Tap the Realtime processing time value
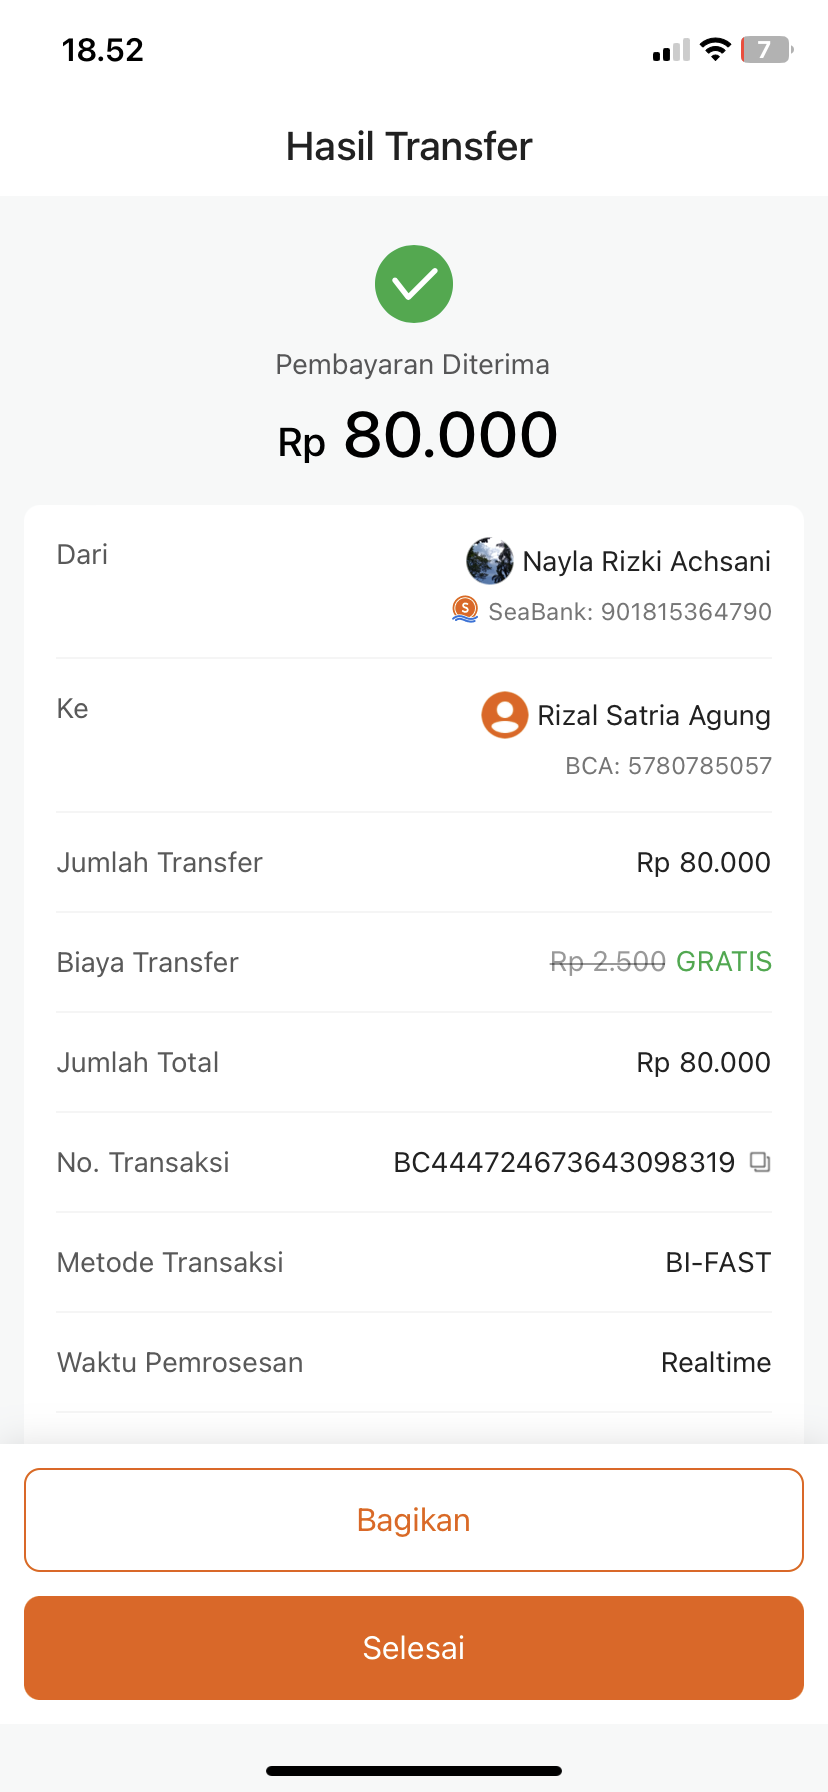 715,1362
